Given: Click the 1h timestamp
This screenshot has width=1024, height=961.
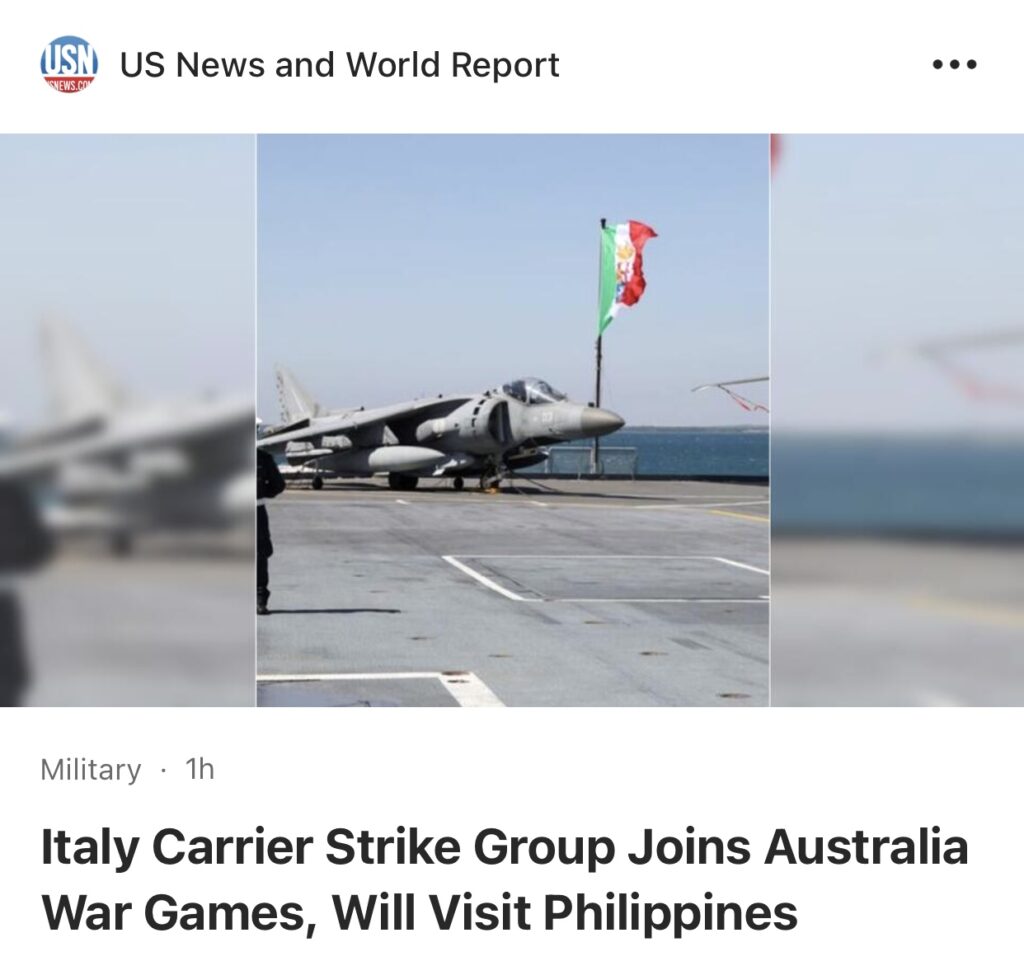Looking at the screenshot, I should 200,769.
